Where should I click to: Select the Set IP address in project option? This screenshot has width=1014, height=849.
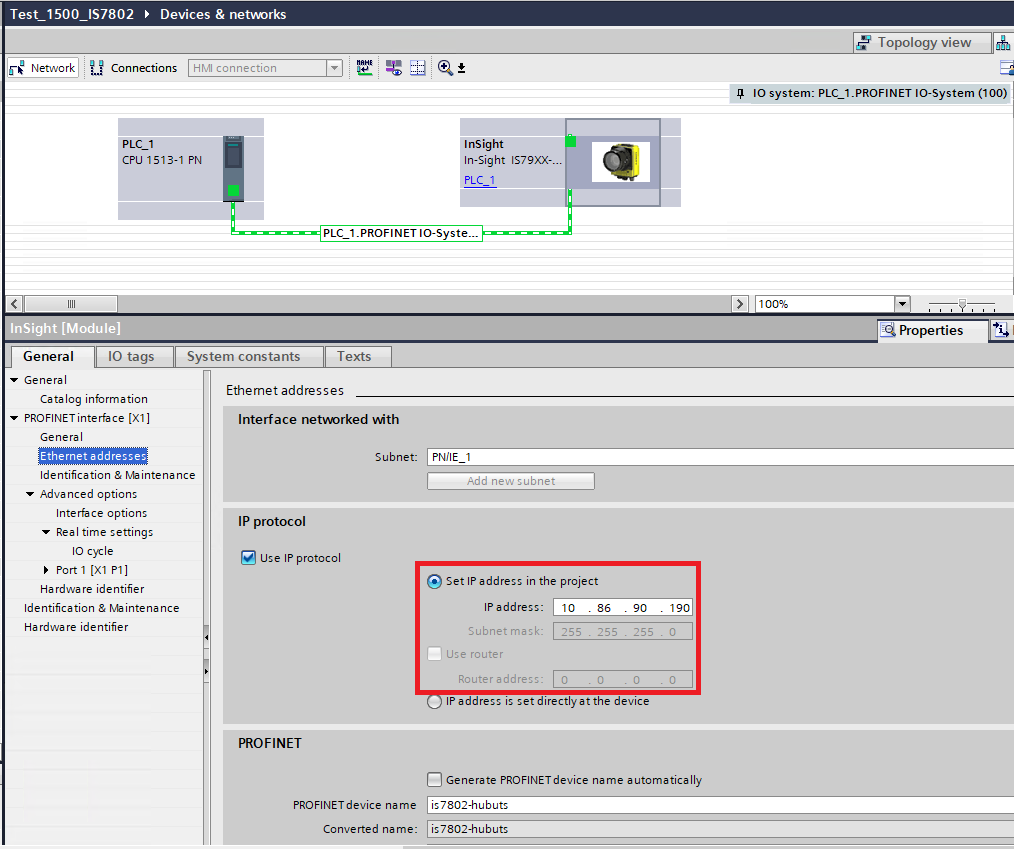[x=434, y=581]
